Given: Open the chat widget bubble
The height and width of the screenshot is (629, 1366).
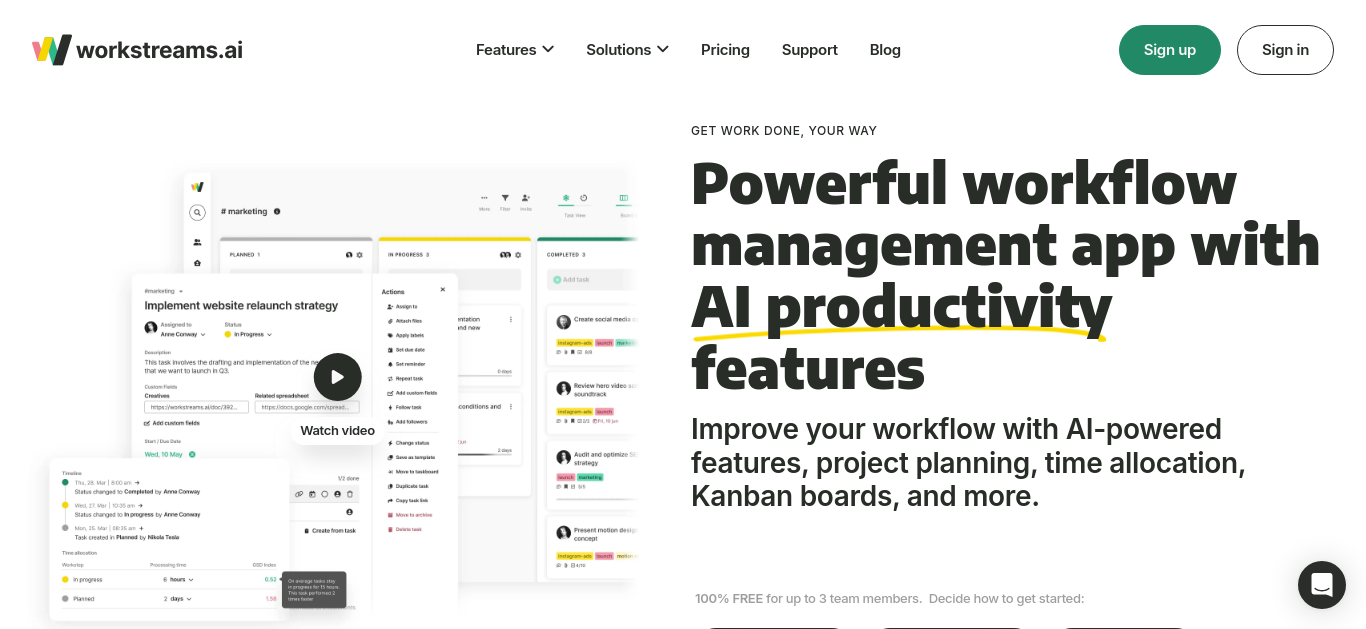Looking at the screenshot, I should (1322, 585).
